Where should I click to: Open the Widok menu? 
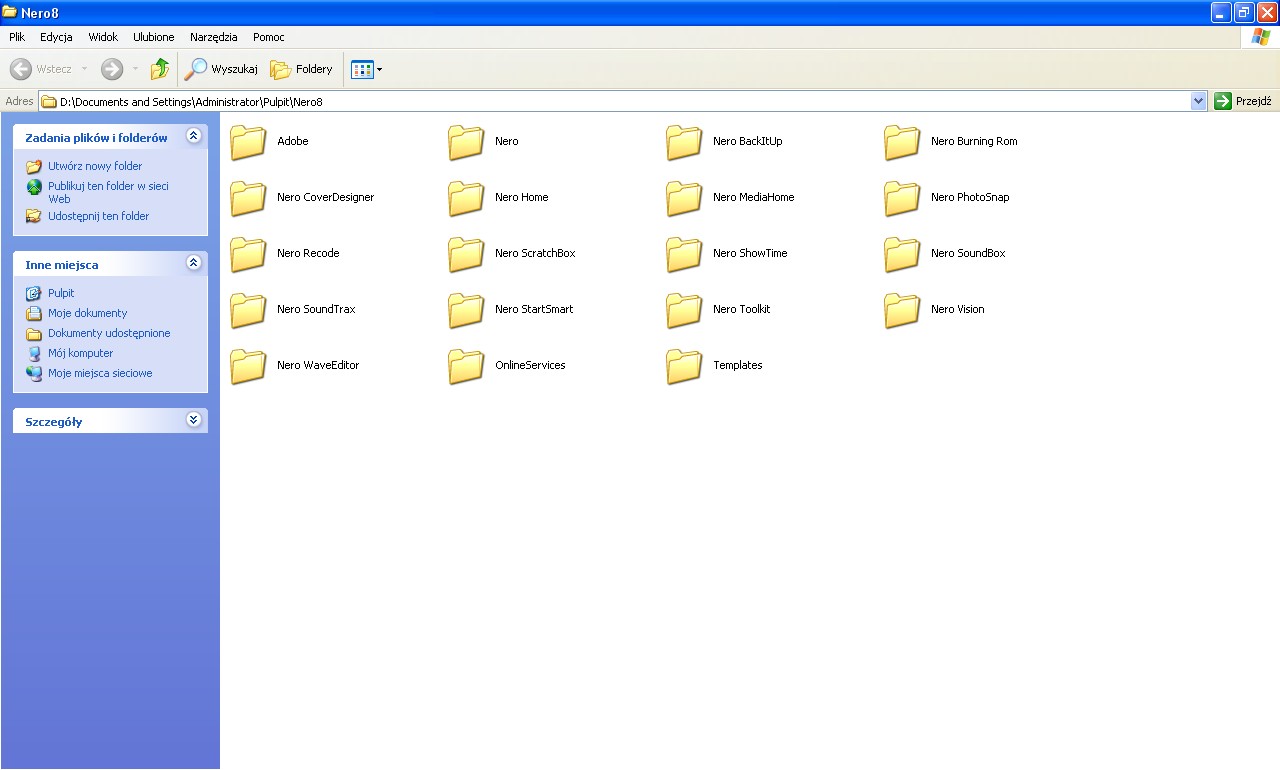click(x=103, y=37)
